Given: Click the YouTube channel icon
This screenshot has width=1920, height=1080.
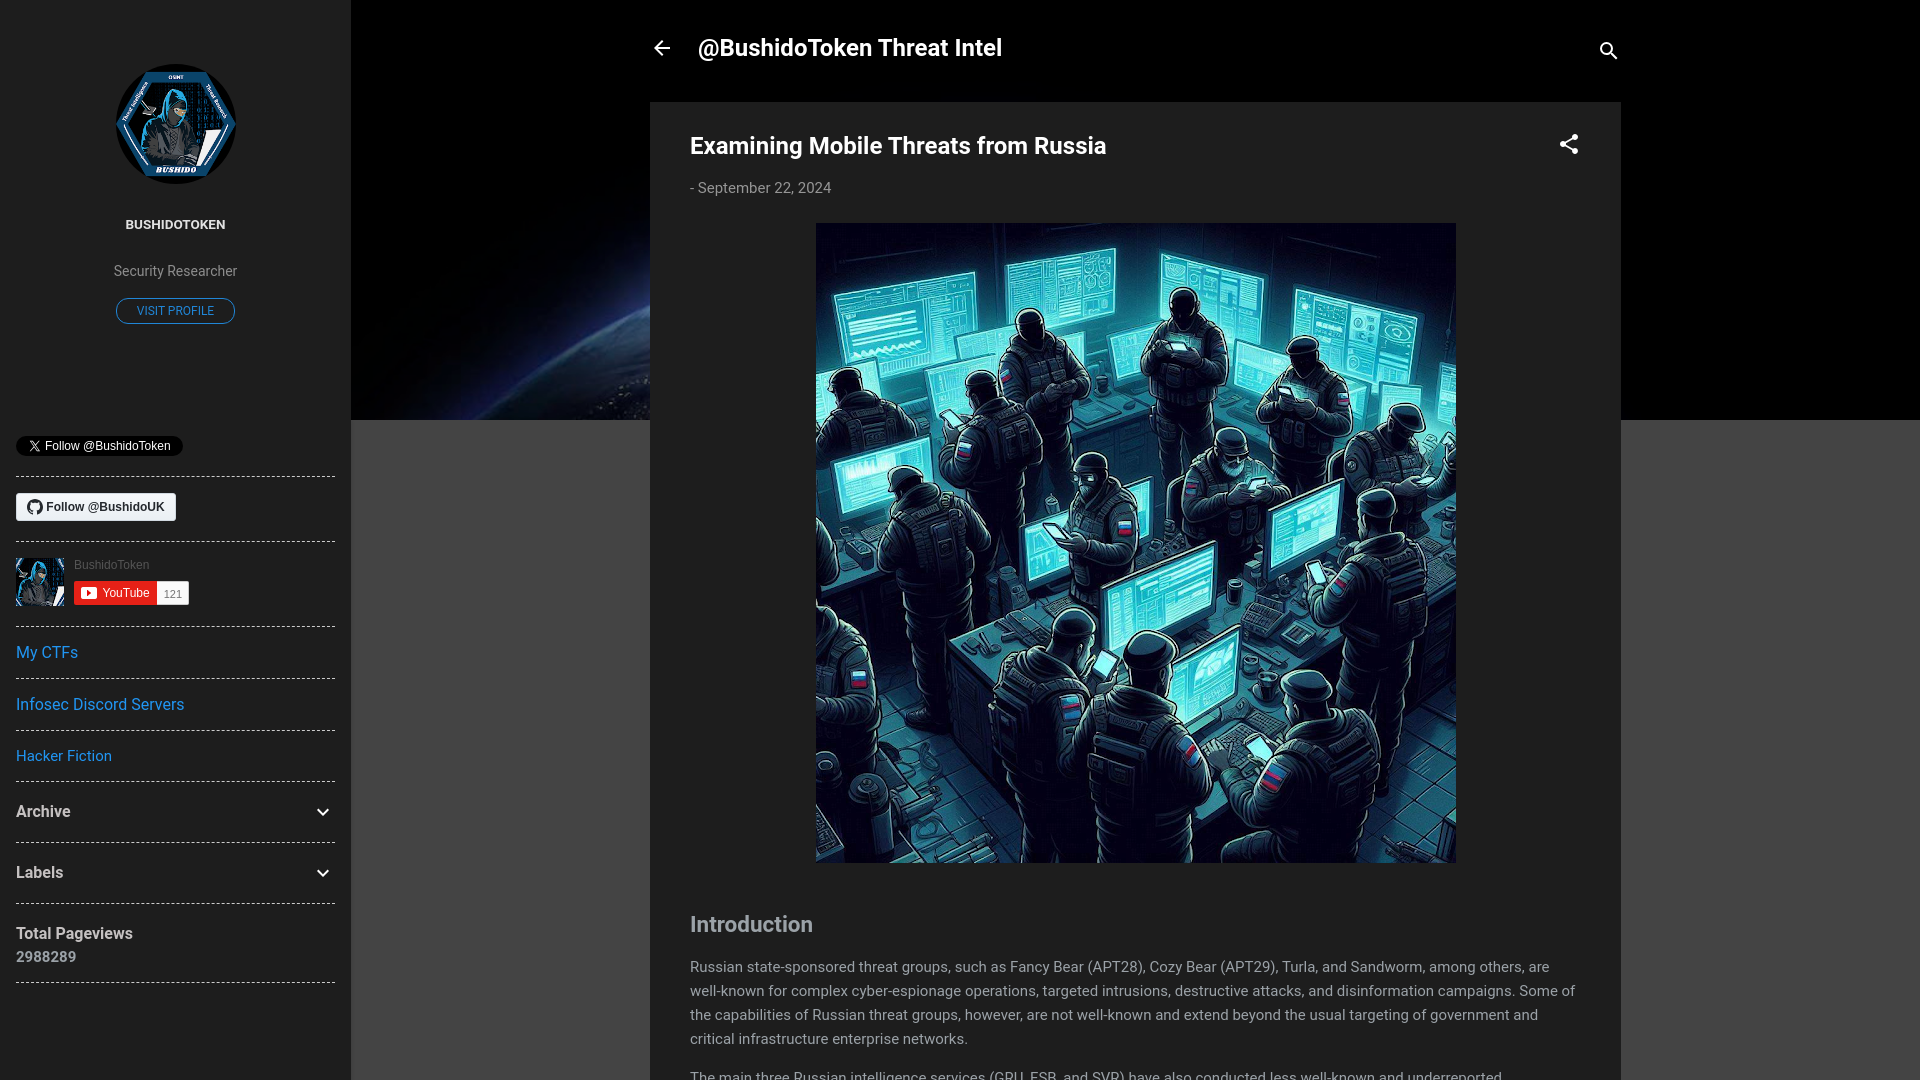Looking at the screenshot, I should coord(41,580).
